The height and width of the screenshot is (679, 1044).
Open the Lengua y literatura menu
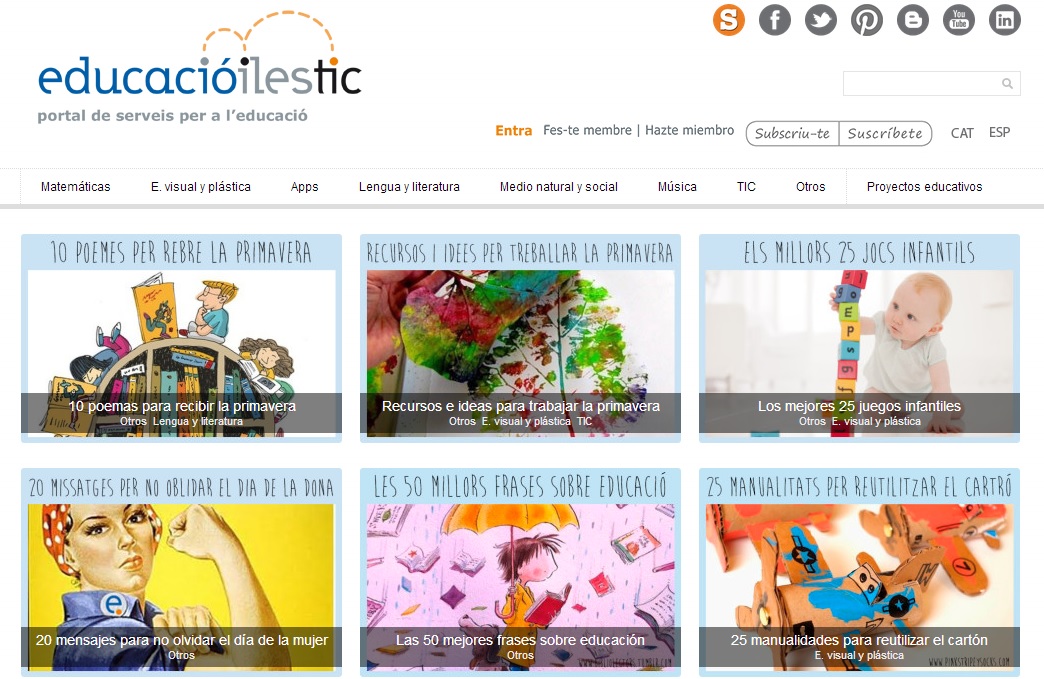point(409,187)
